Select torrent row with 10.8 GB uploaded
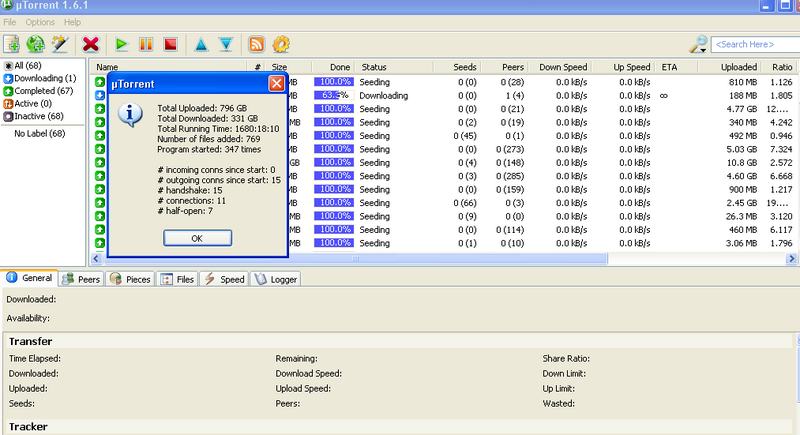 click(444, 163)
